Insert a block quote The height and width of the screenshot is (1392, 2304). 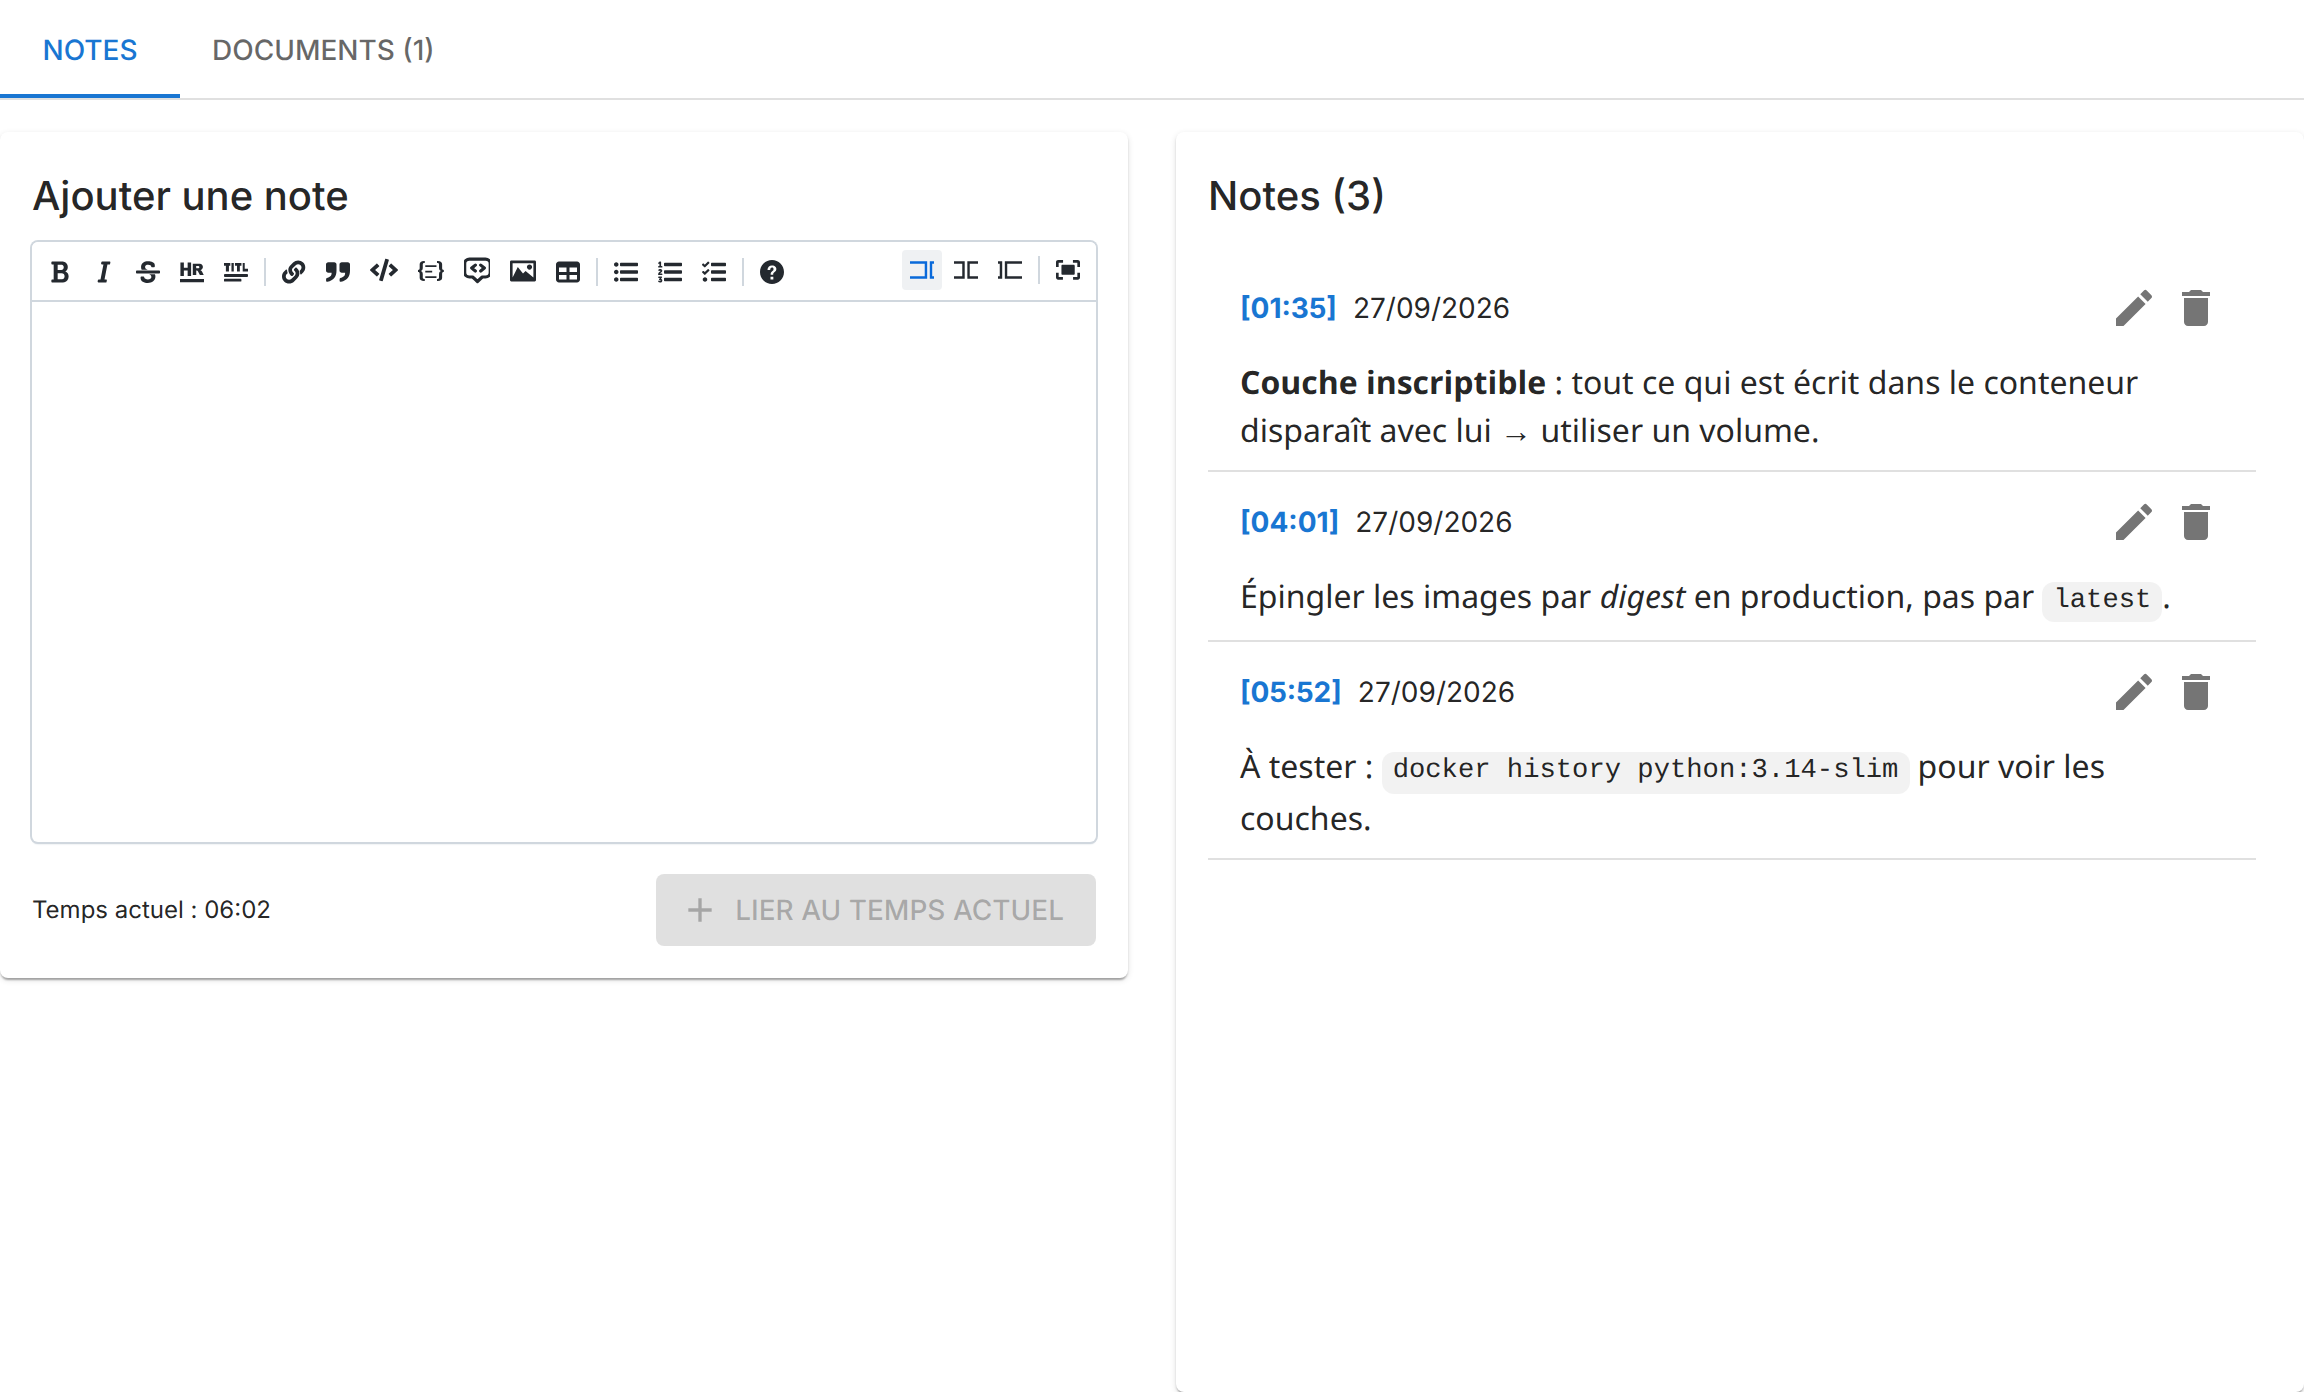tap(338, 271)
